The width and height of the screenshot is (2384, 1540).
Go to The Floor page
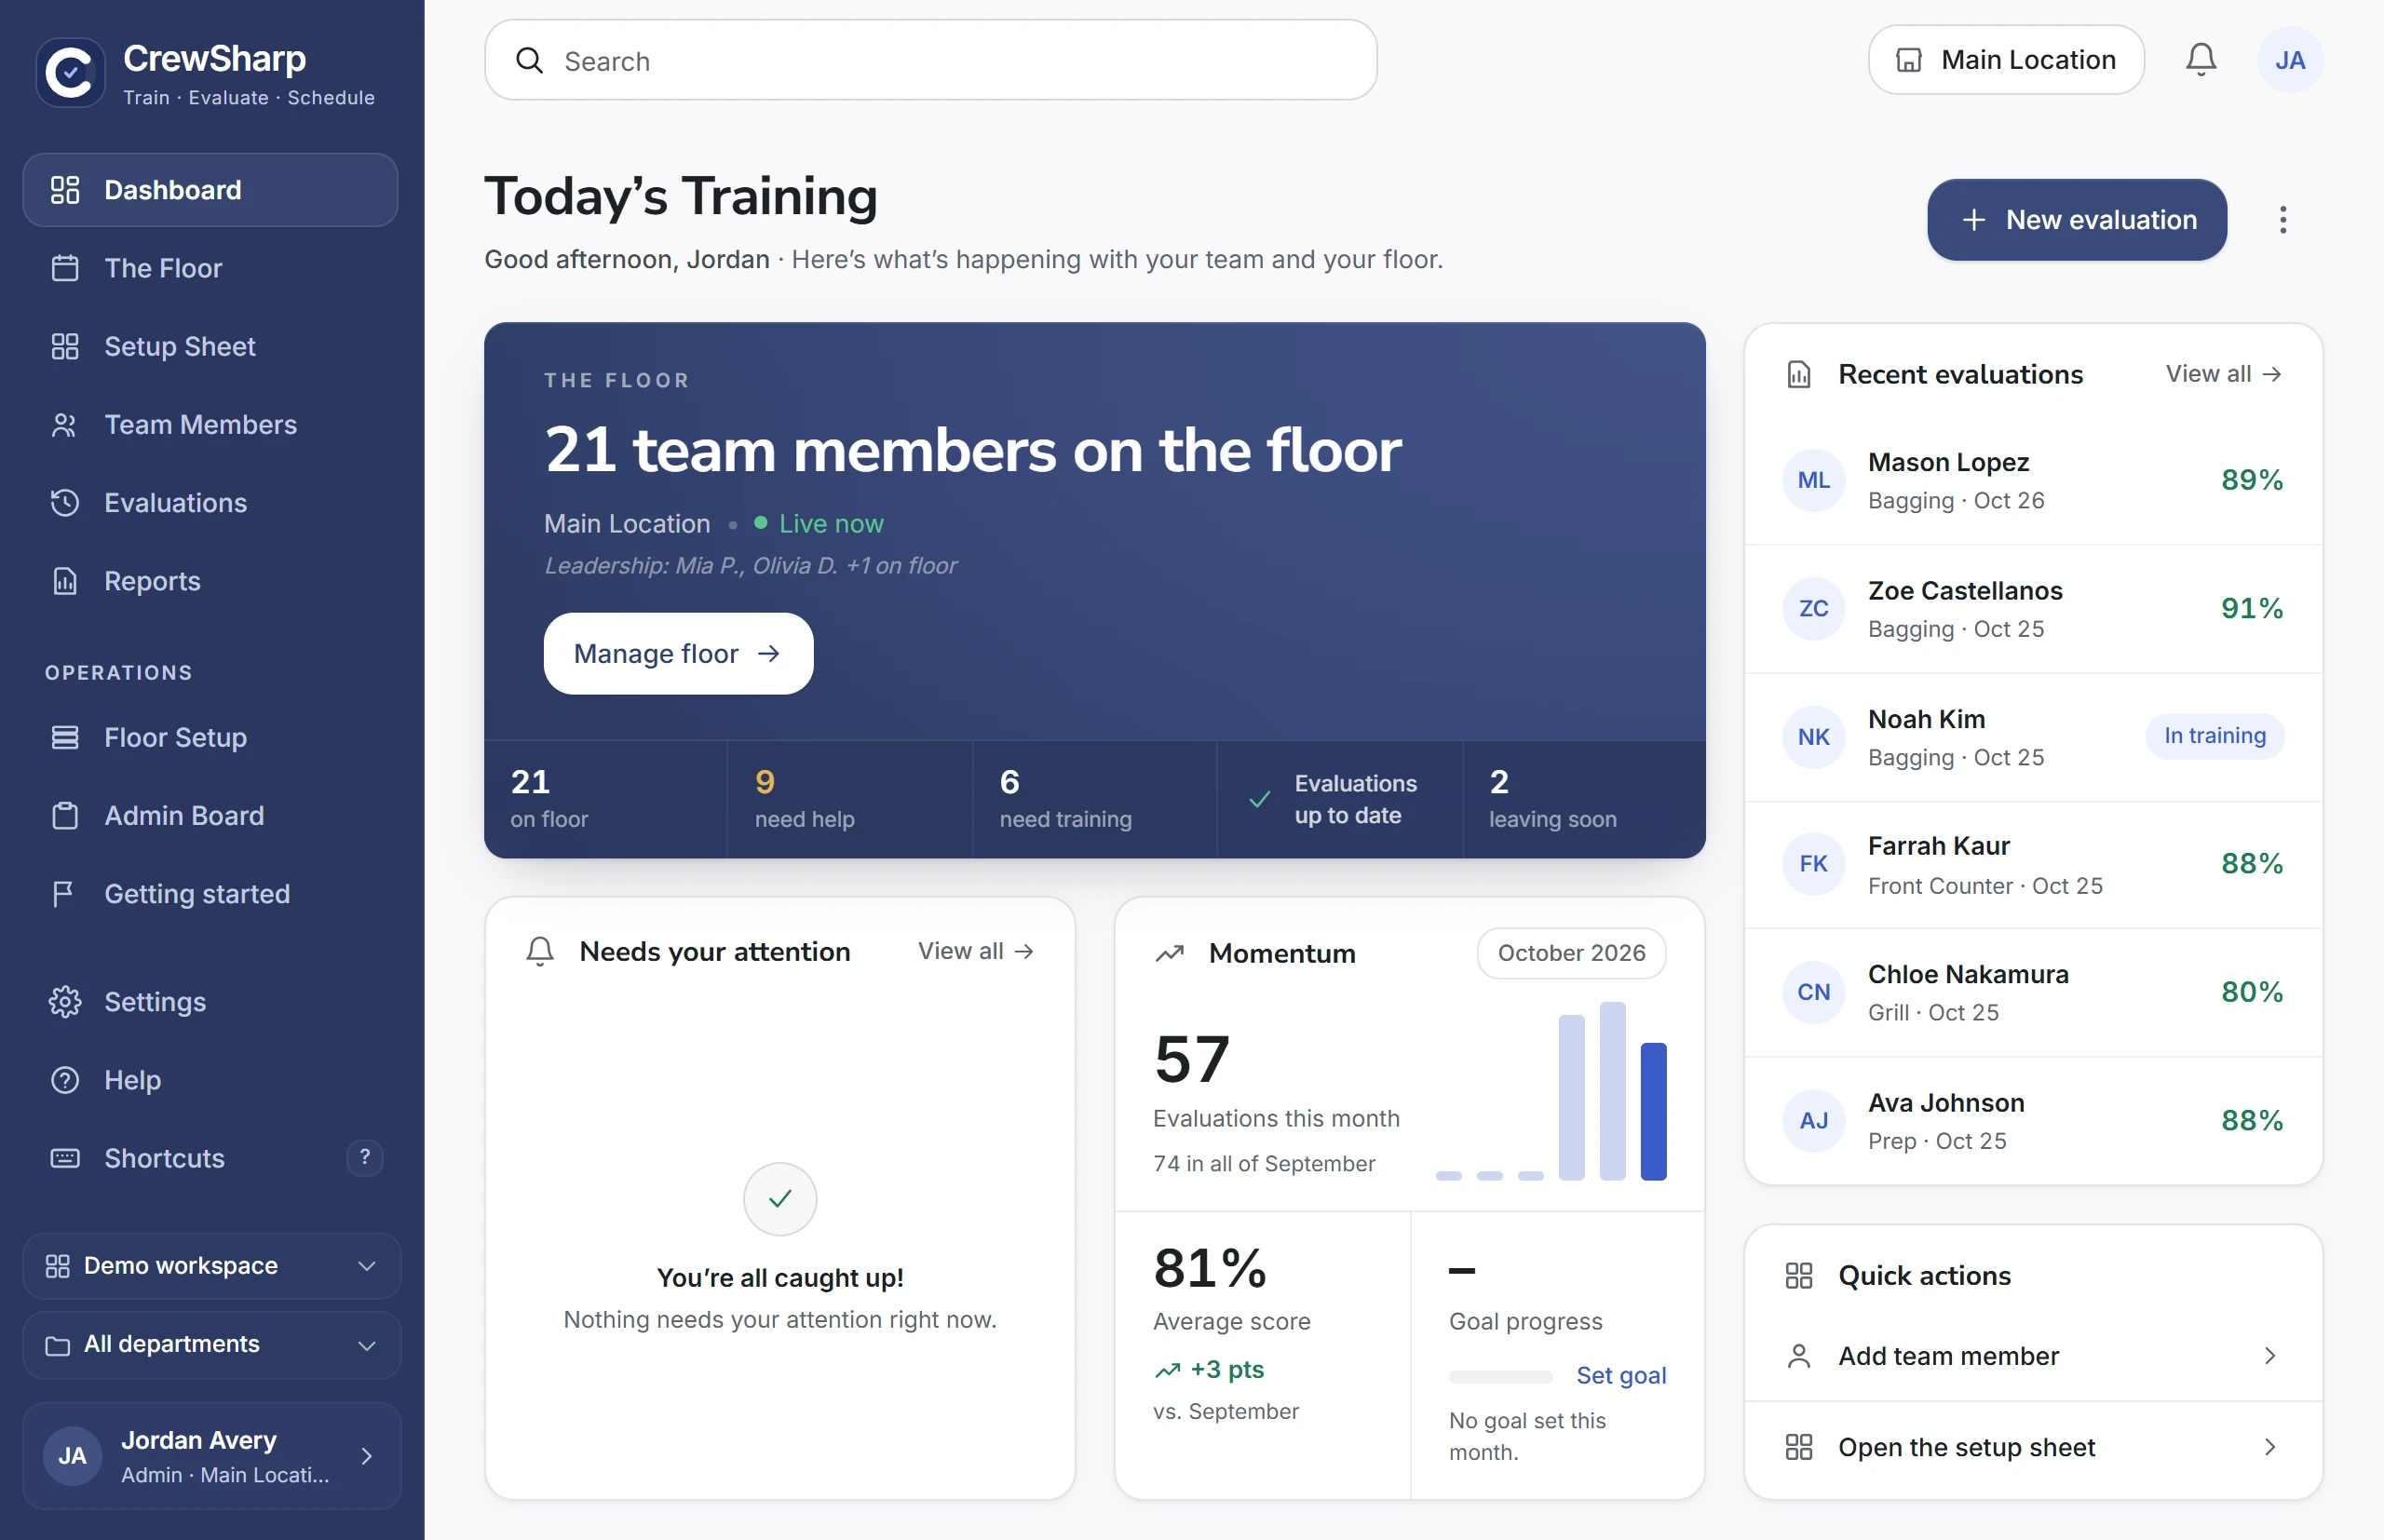click(210, 268)
